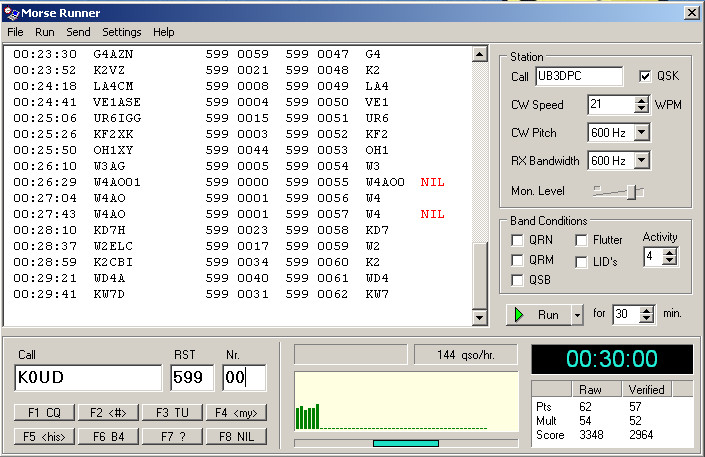
Task: Expand the CW Pitch dropdown
Action: point(641,132)
